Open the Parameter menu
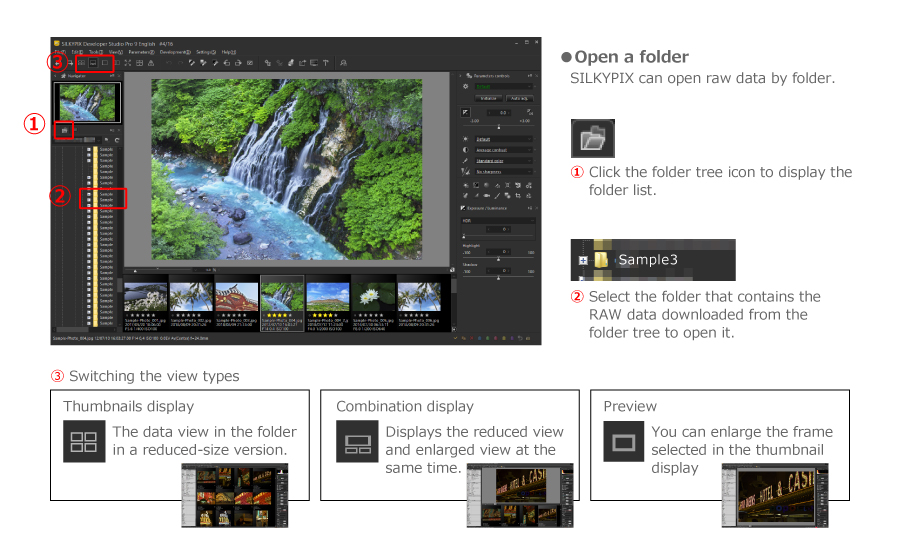Screen dimensions: 900x560 click(x=142, y=52)
